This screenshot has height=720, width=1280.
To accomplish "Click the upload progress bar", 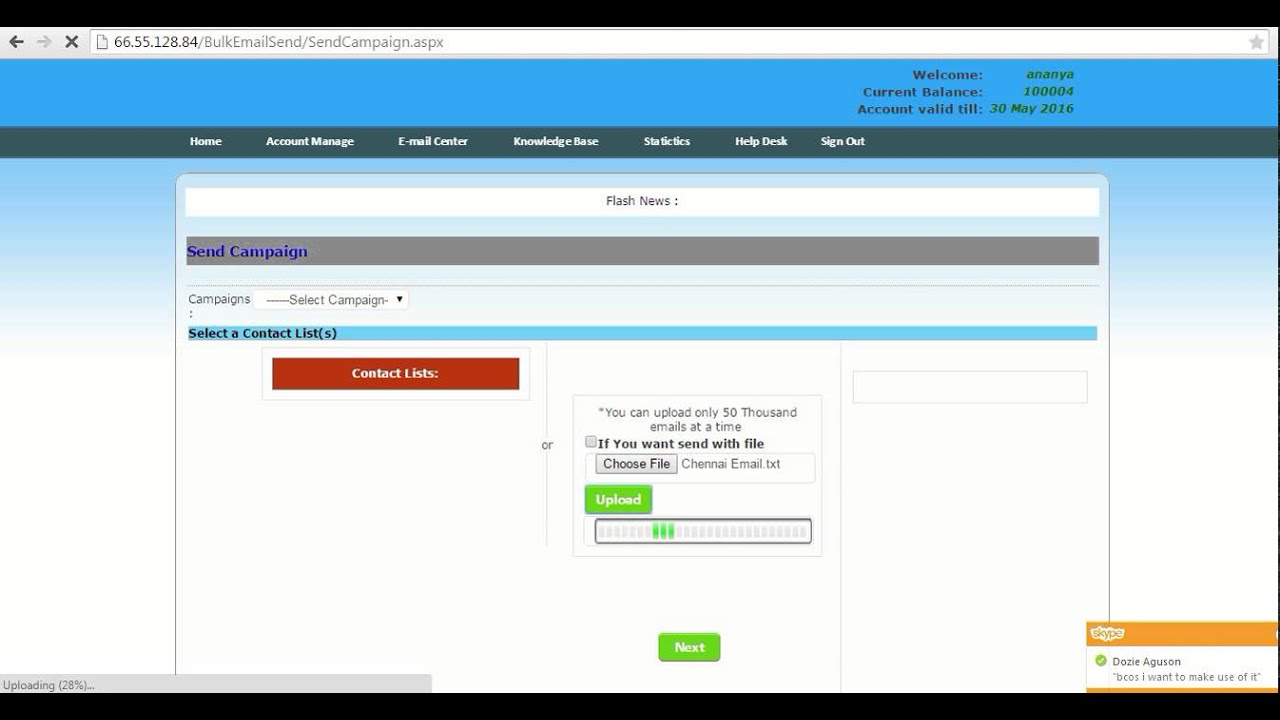I will [x=703, y=531].
